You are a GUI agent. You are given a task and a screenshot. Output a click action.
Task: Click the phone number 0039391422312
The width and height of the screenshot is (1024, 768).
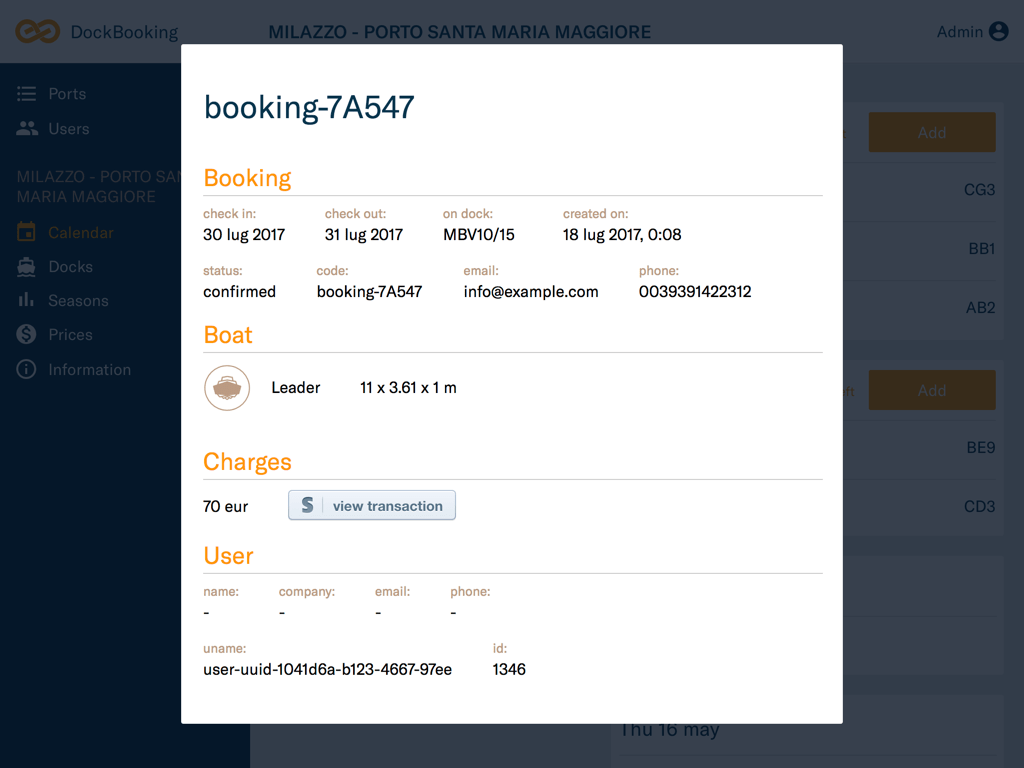[x=695, y=291]
